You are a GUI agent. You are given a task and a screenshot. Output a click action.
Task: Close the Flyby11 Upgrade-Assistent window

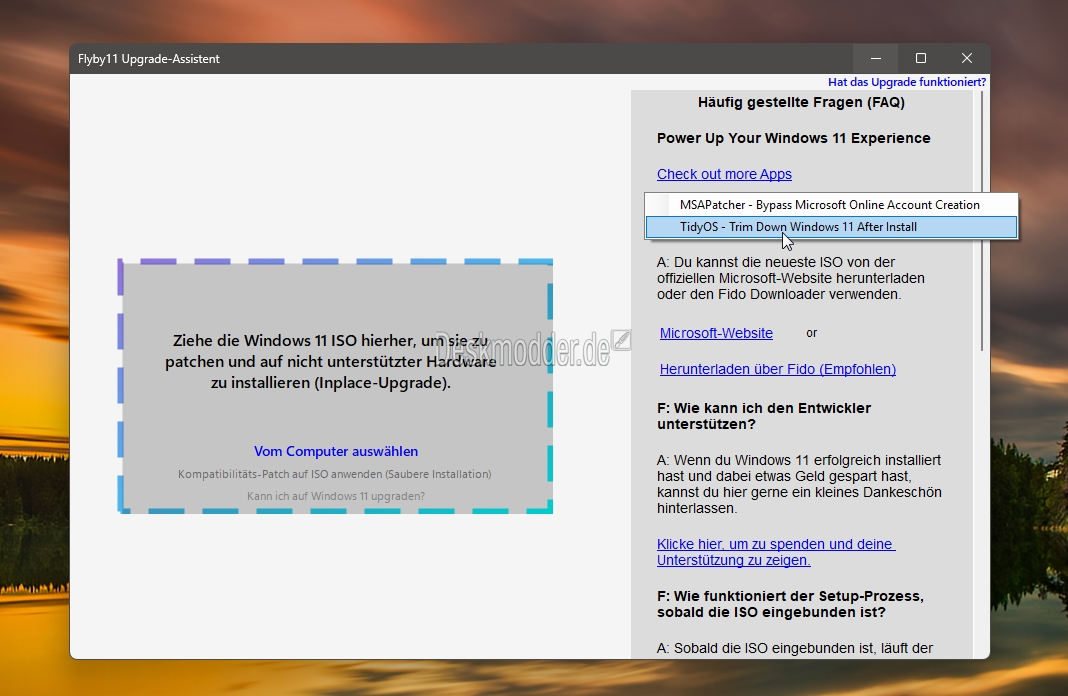(967, 59)
